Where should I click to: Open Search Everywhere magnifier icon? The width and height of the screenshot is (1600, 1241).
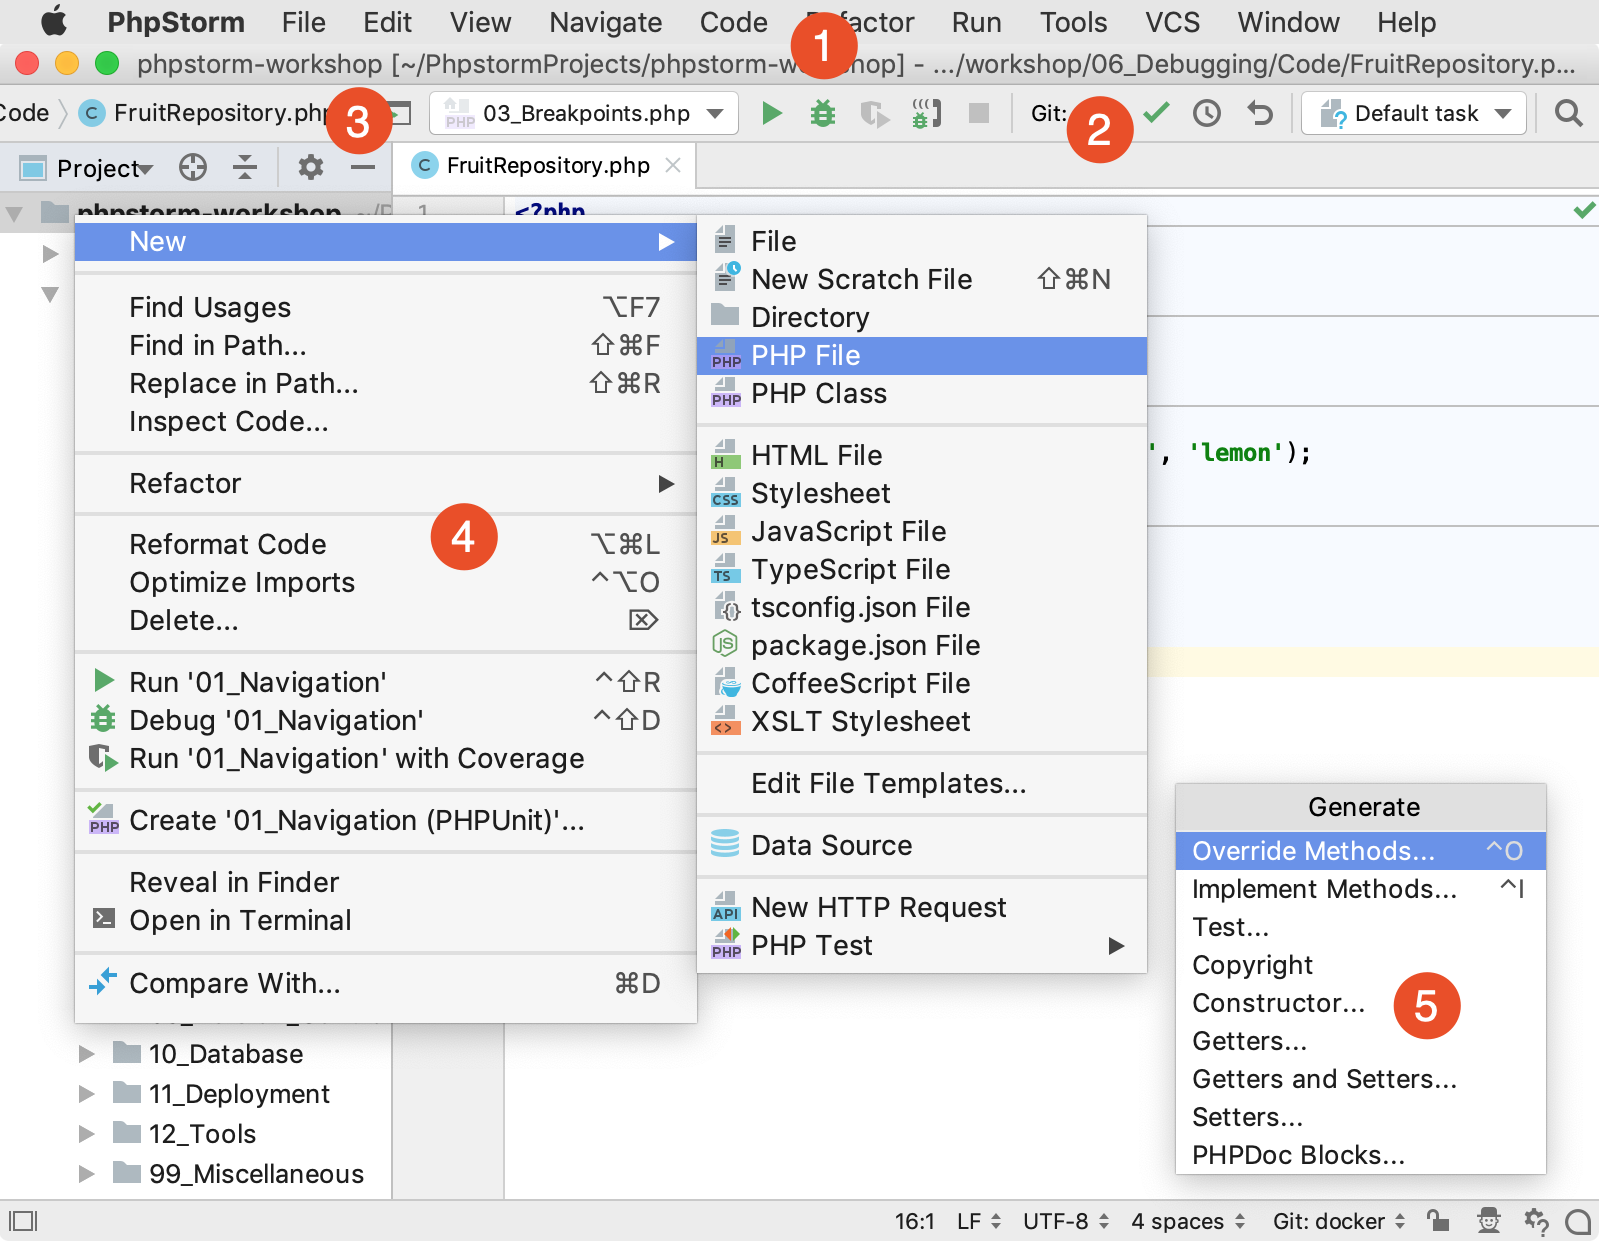[x=1569, y=113]
